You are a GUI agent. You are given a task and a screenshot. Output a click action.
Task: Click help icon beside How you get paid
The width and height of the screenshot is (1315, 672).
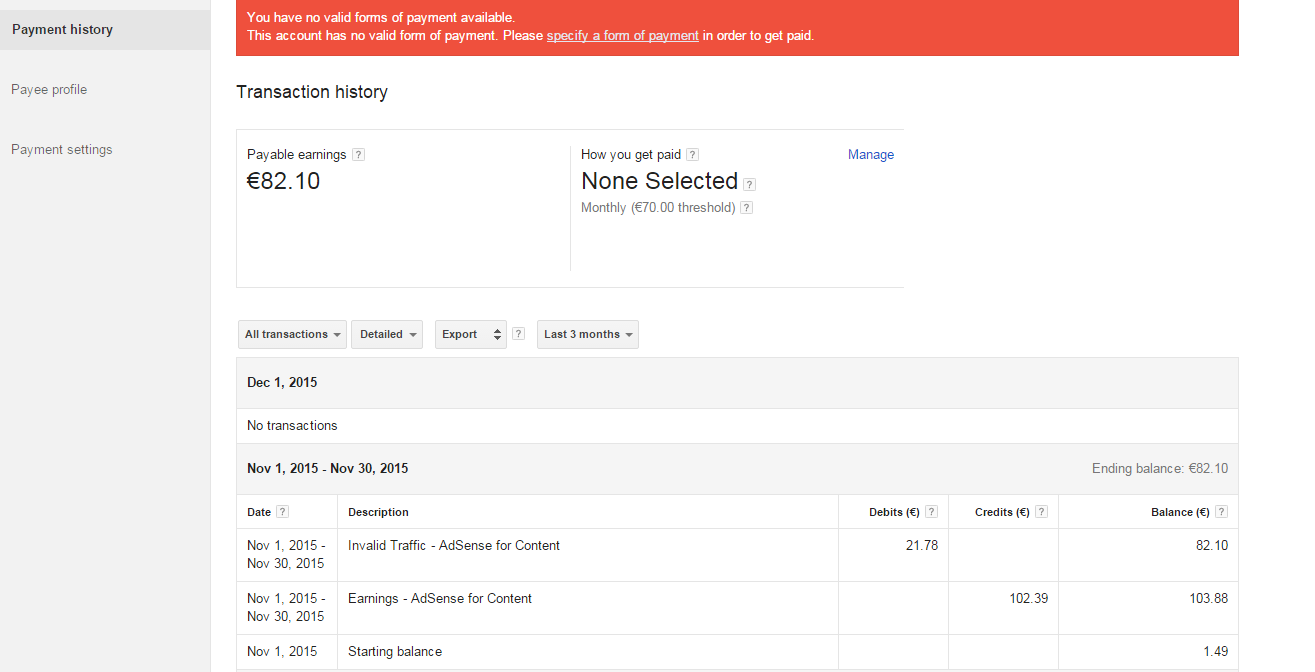tap(693, 155)
